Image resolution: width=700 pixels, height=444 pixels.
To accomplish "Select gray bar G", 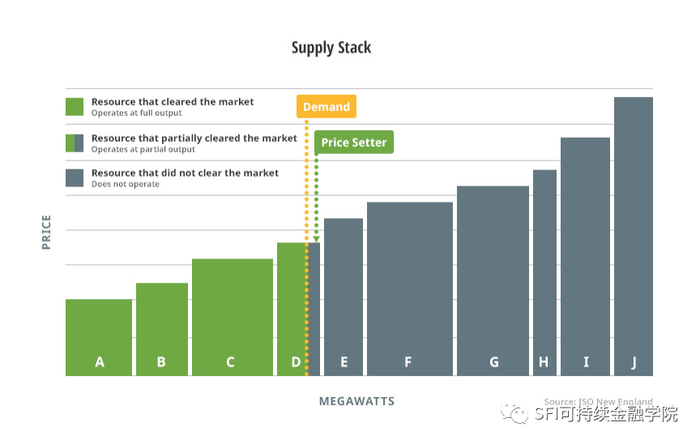I will click(x=492, y=281).
